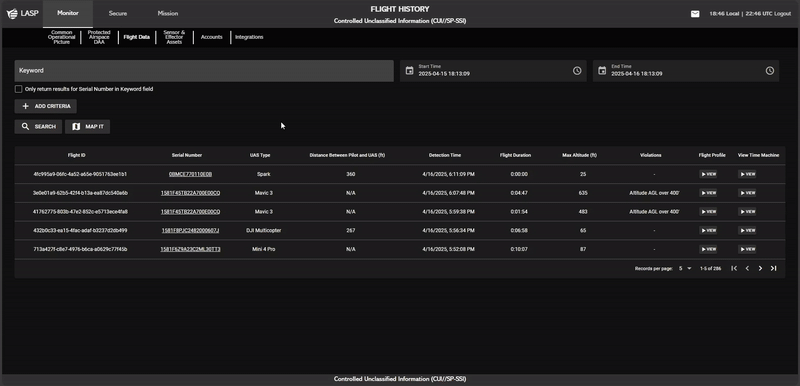Click the Start Time date field
800x386 pixels.
point(493,71)
